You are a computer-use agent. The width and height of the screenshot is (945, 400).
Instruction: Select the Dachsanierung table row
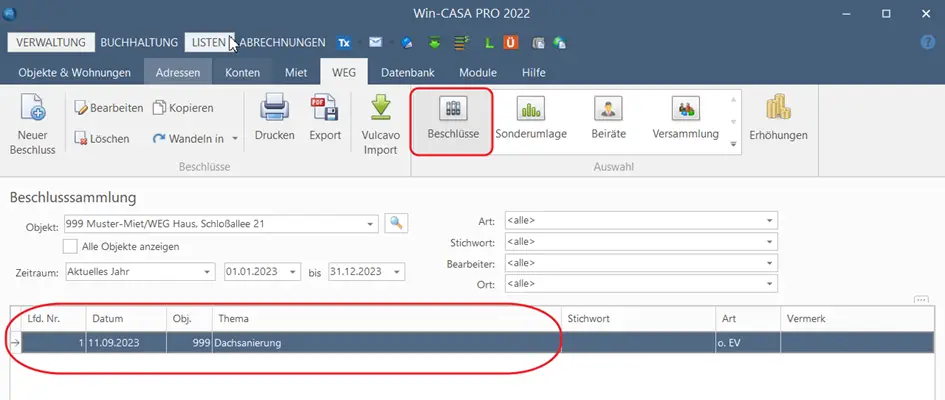(480, 343)
